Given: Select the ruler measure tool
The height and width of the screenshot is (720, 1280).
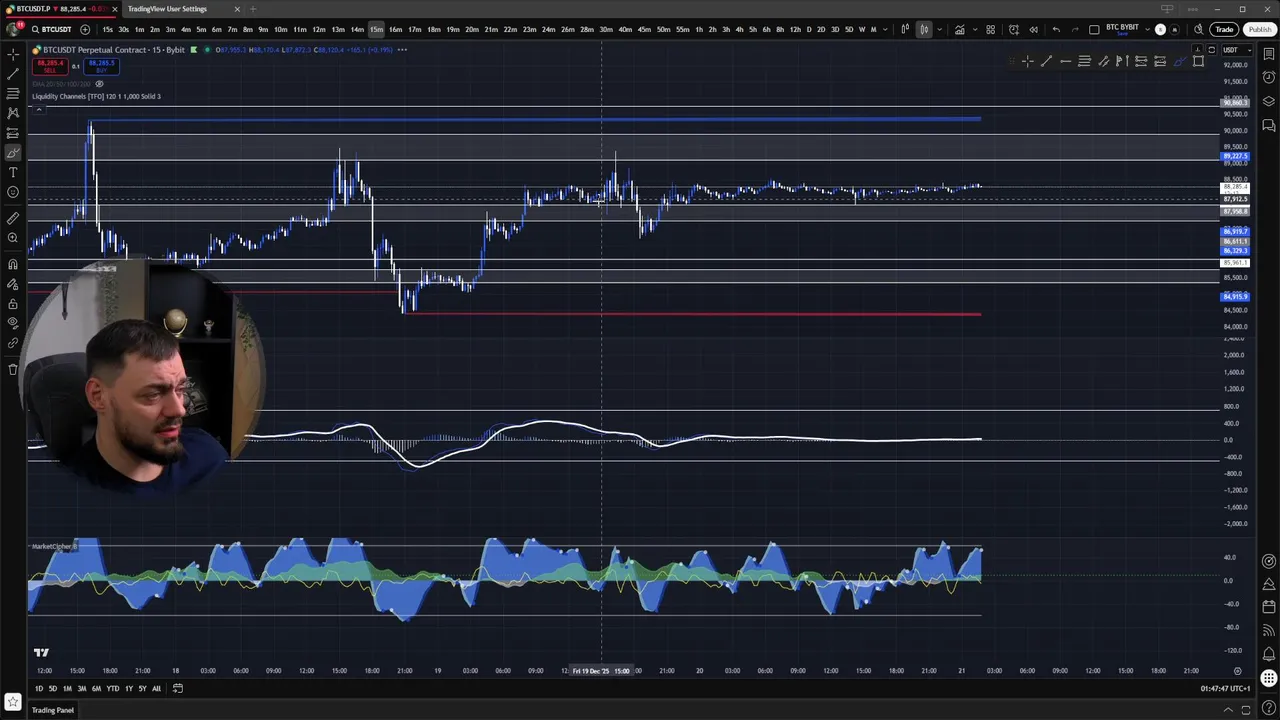Looking at the screenshot, I should pos(12,218).
